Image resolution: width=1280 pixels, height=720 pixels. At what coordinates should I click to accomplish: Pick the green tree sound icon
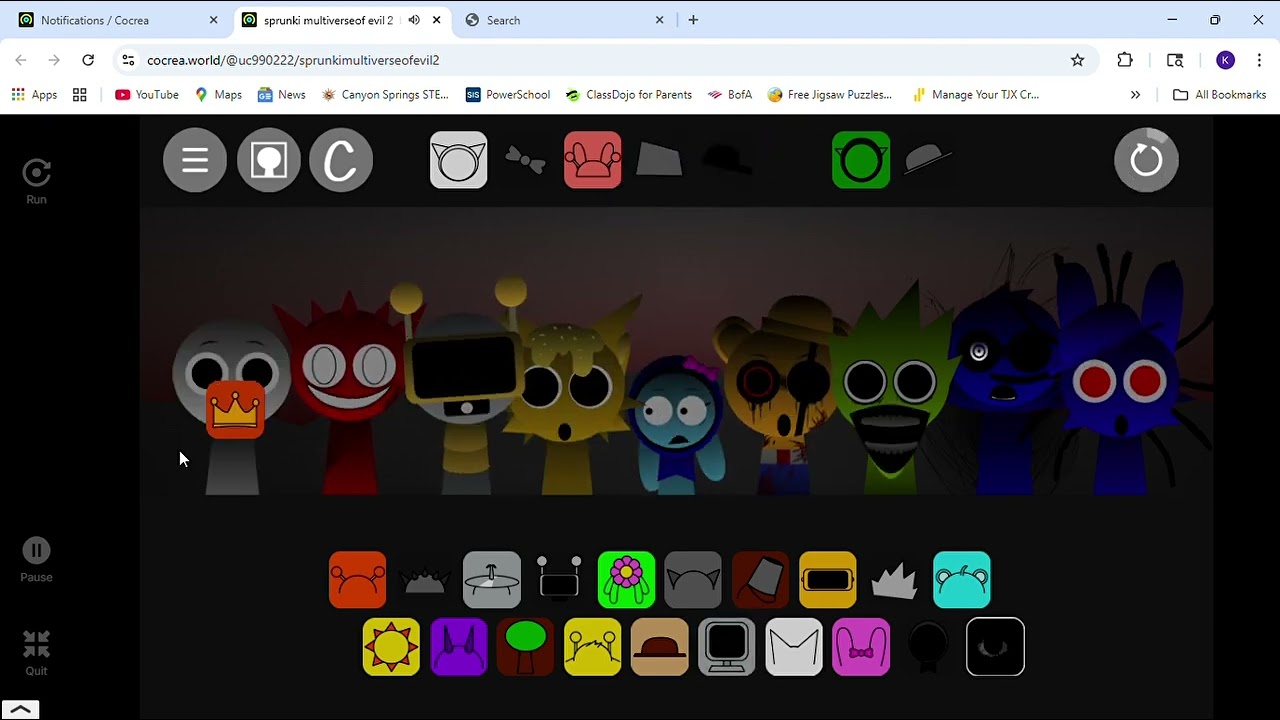[x=525, y=647]
